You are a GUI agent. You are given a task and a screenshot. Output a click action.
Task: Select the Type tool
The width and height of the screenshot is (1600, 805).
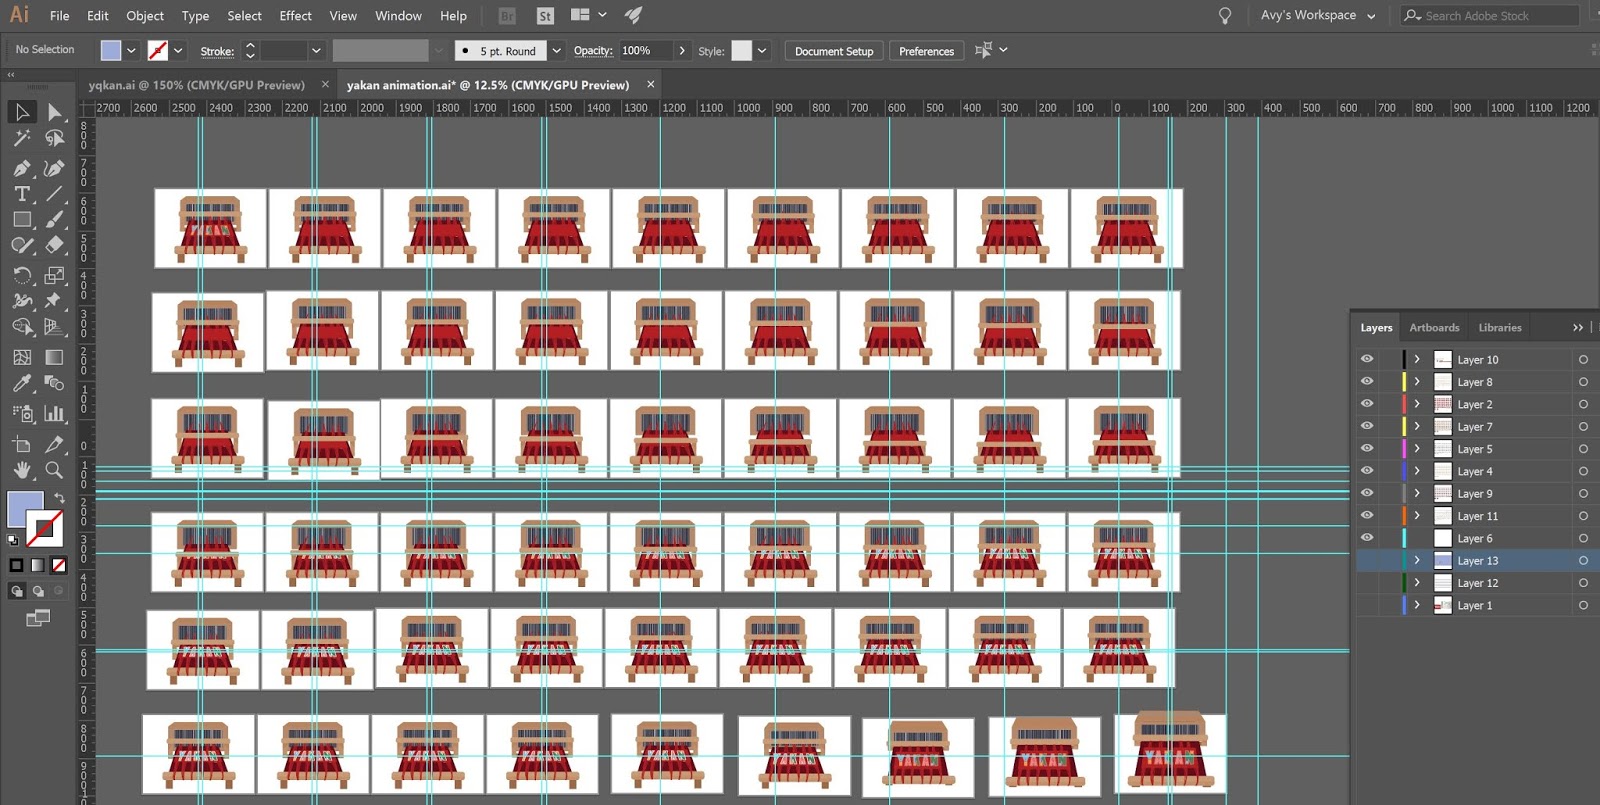22,193
